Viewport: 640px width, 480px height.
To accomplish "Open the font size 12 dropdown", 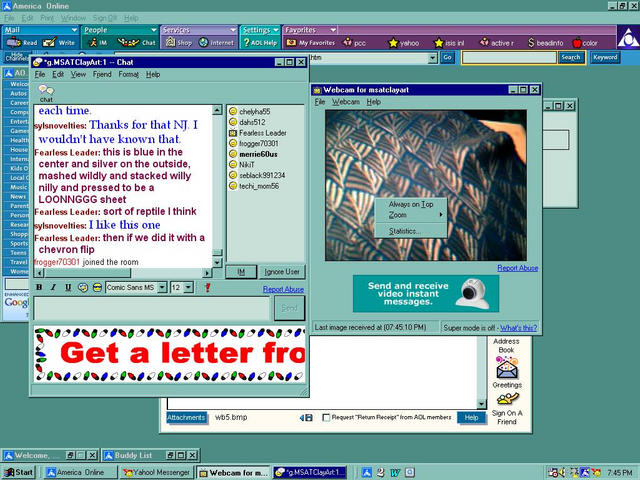I will pyautogui.click(x=188, y=287).
